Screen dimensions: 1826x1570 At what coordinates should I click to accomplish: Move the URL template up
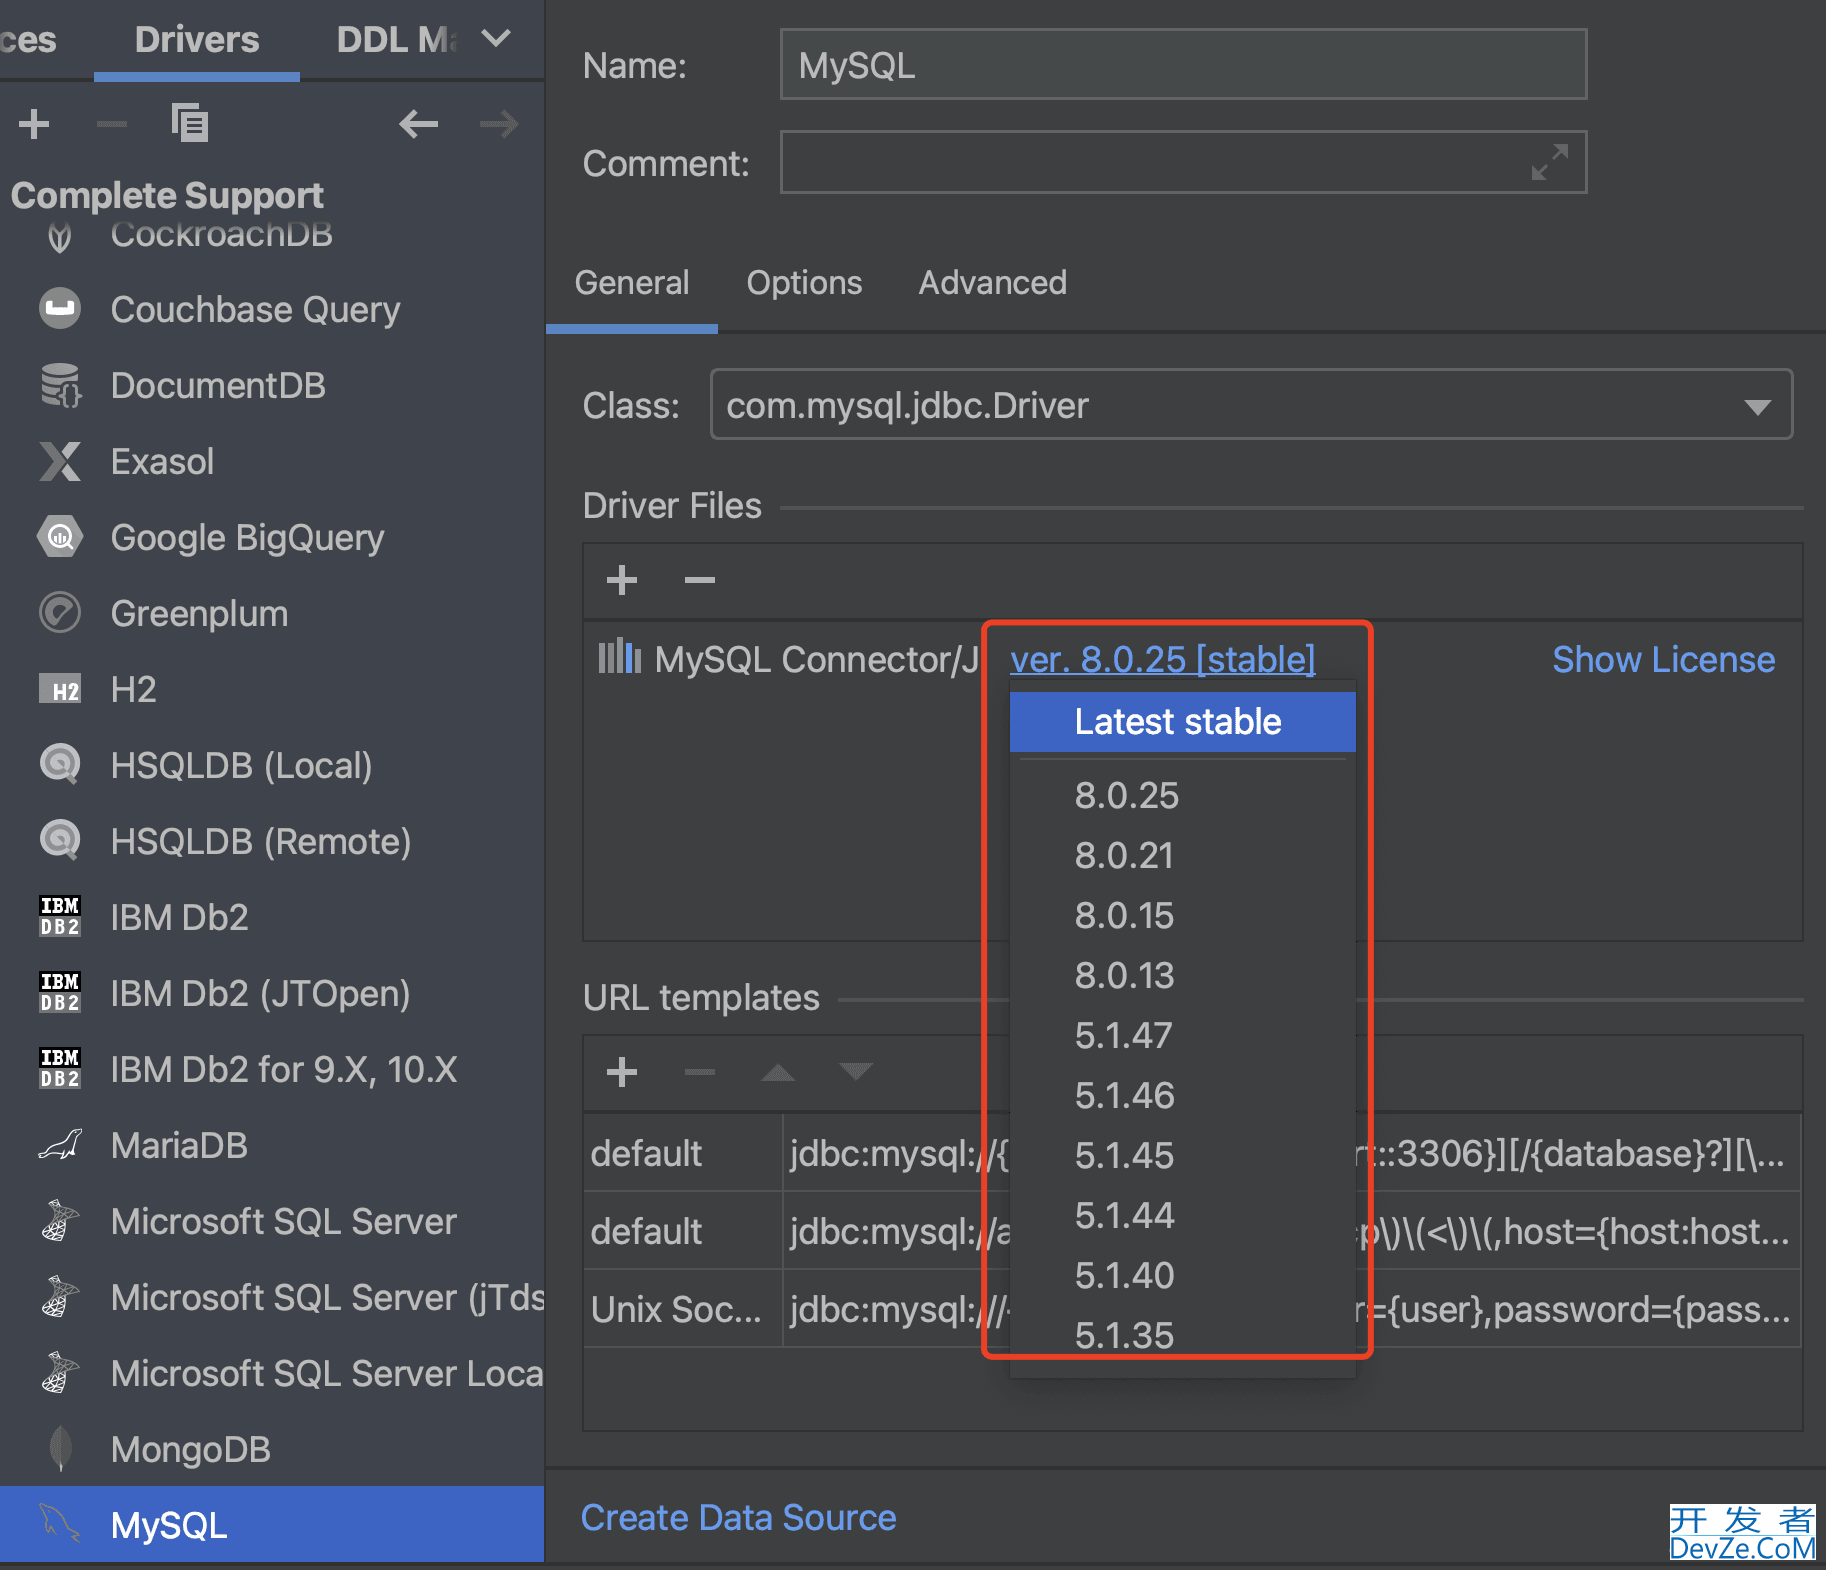777,1072
